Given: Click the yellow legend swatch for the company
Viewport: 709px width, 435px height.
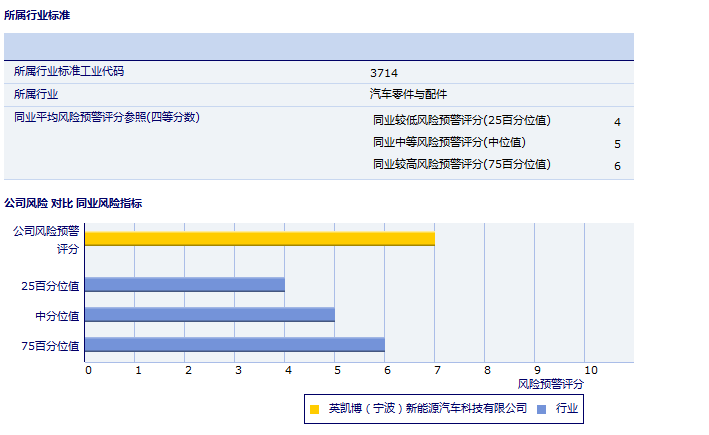Looking at the screenshot, I should click(x=315, y=409).
